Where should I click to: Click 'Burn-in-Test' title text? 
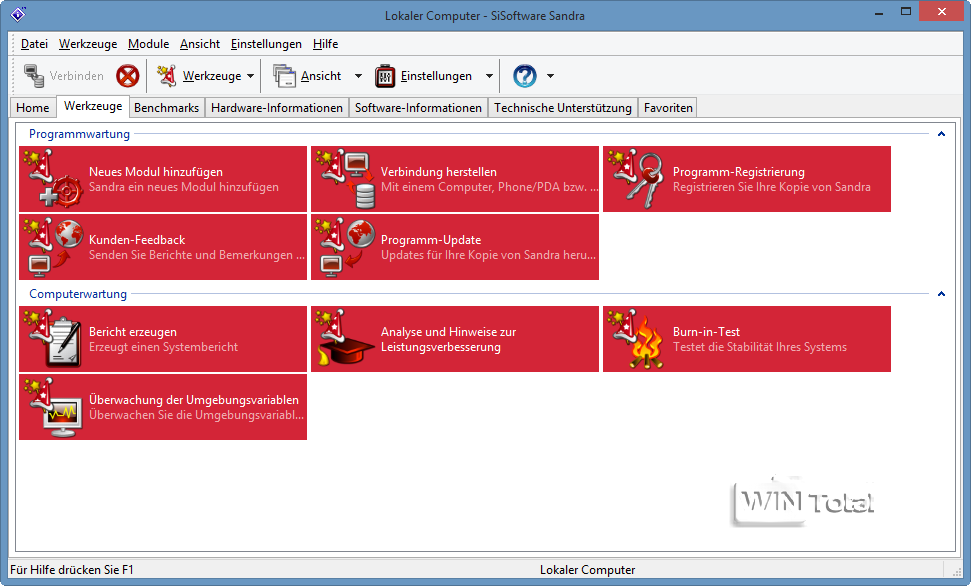pos(707,332)
